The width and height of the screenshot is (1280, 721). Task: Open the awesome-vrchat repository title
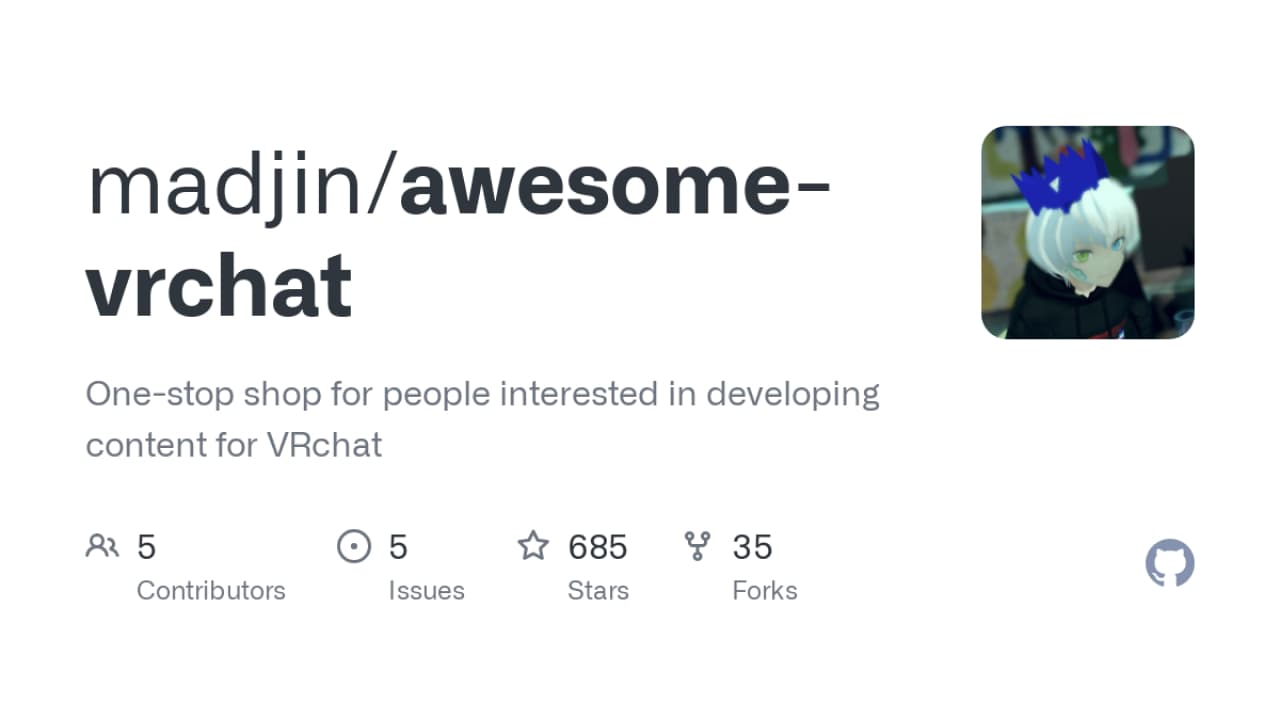(x=458, y=236)
